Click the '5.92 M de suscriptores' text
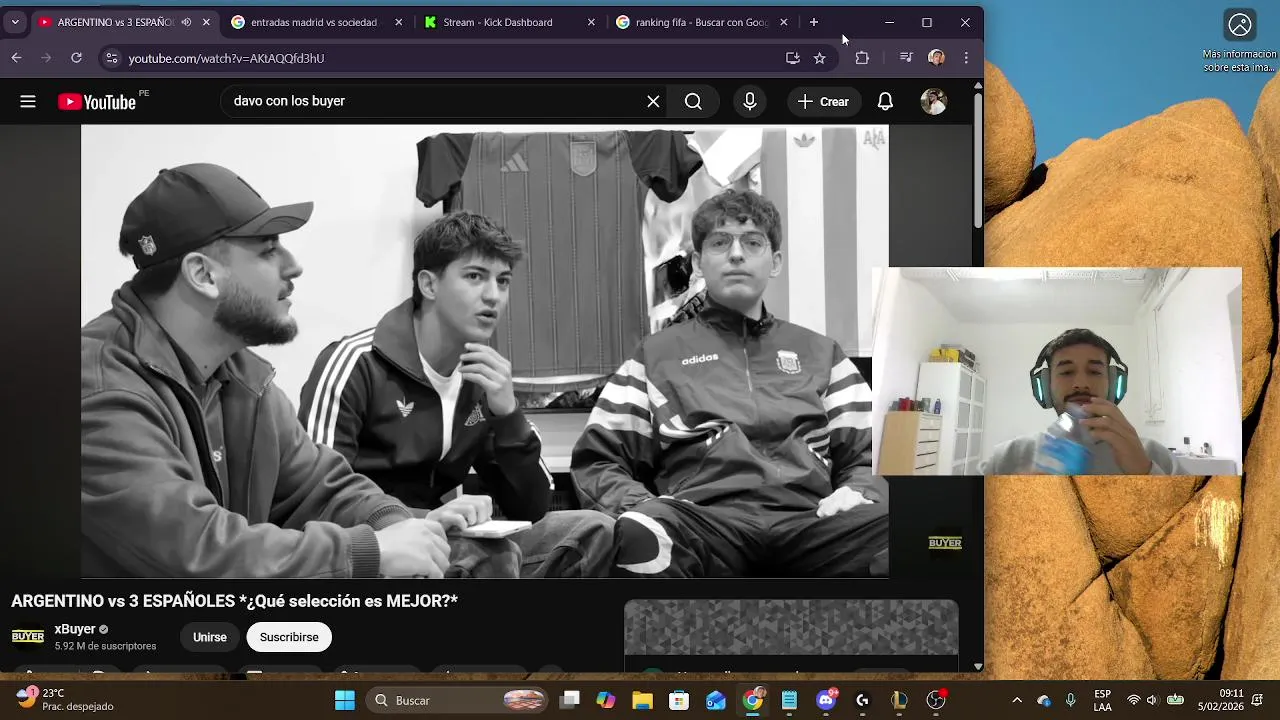This screenshot has width=1280, height=720. 105,646
